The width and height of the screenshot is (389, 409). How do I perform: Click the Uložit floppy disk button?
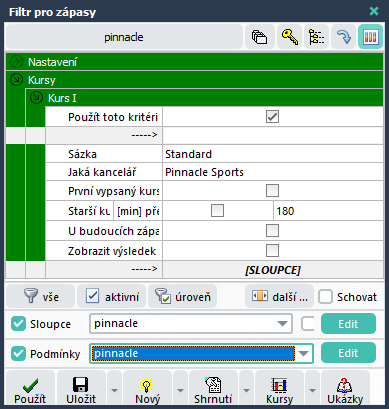(81, 389)
